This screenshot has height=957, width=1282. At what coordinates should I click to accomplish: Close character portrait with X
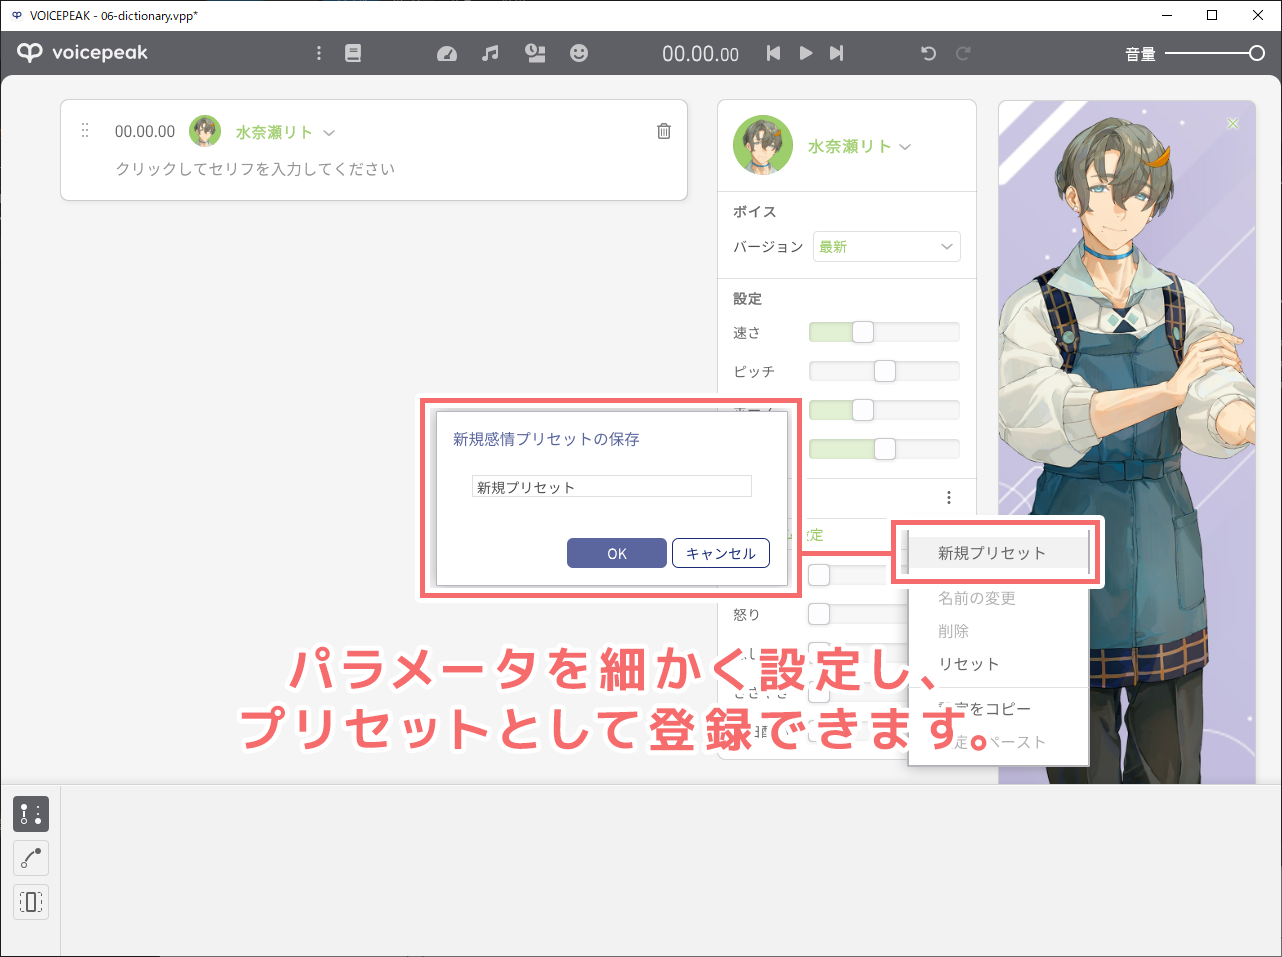[x=1233, y=123]
